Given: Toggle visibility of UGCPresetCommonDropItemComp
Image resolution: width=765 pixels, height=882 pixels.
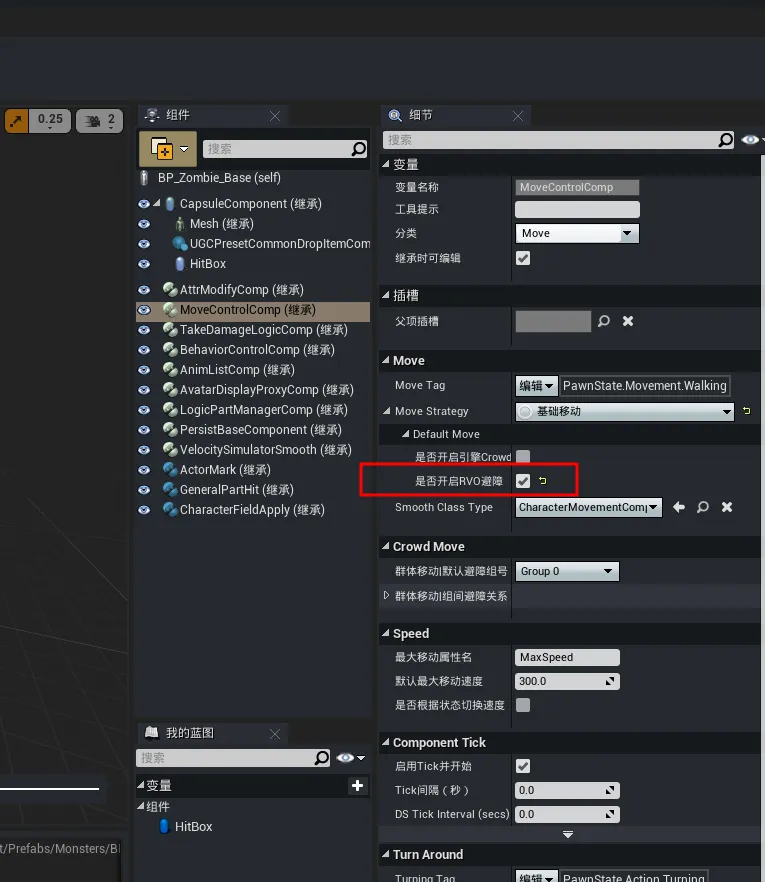Looking at the screenshot, I should point(144,244).
